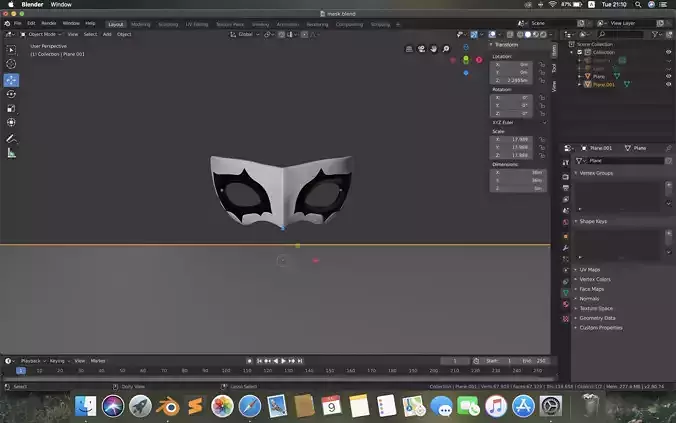Jump to the timeline start frame

(259, 361)
